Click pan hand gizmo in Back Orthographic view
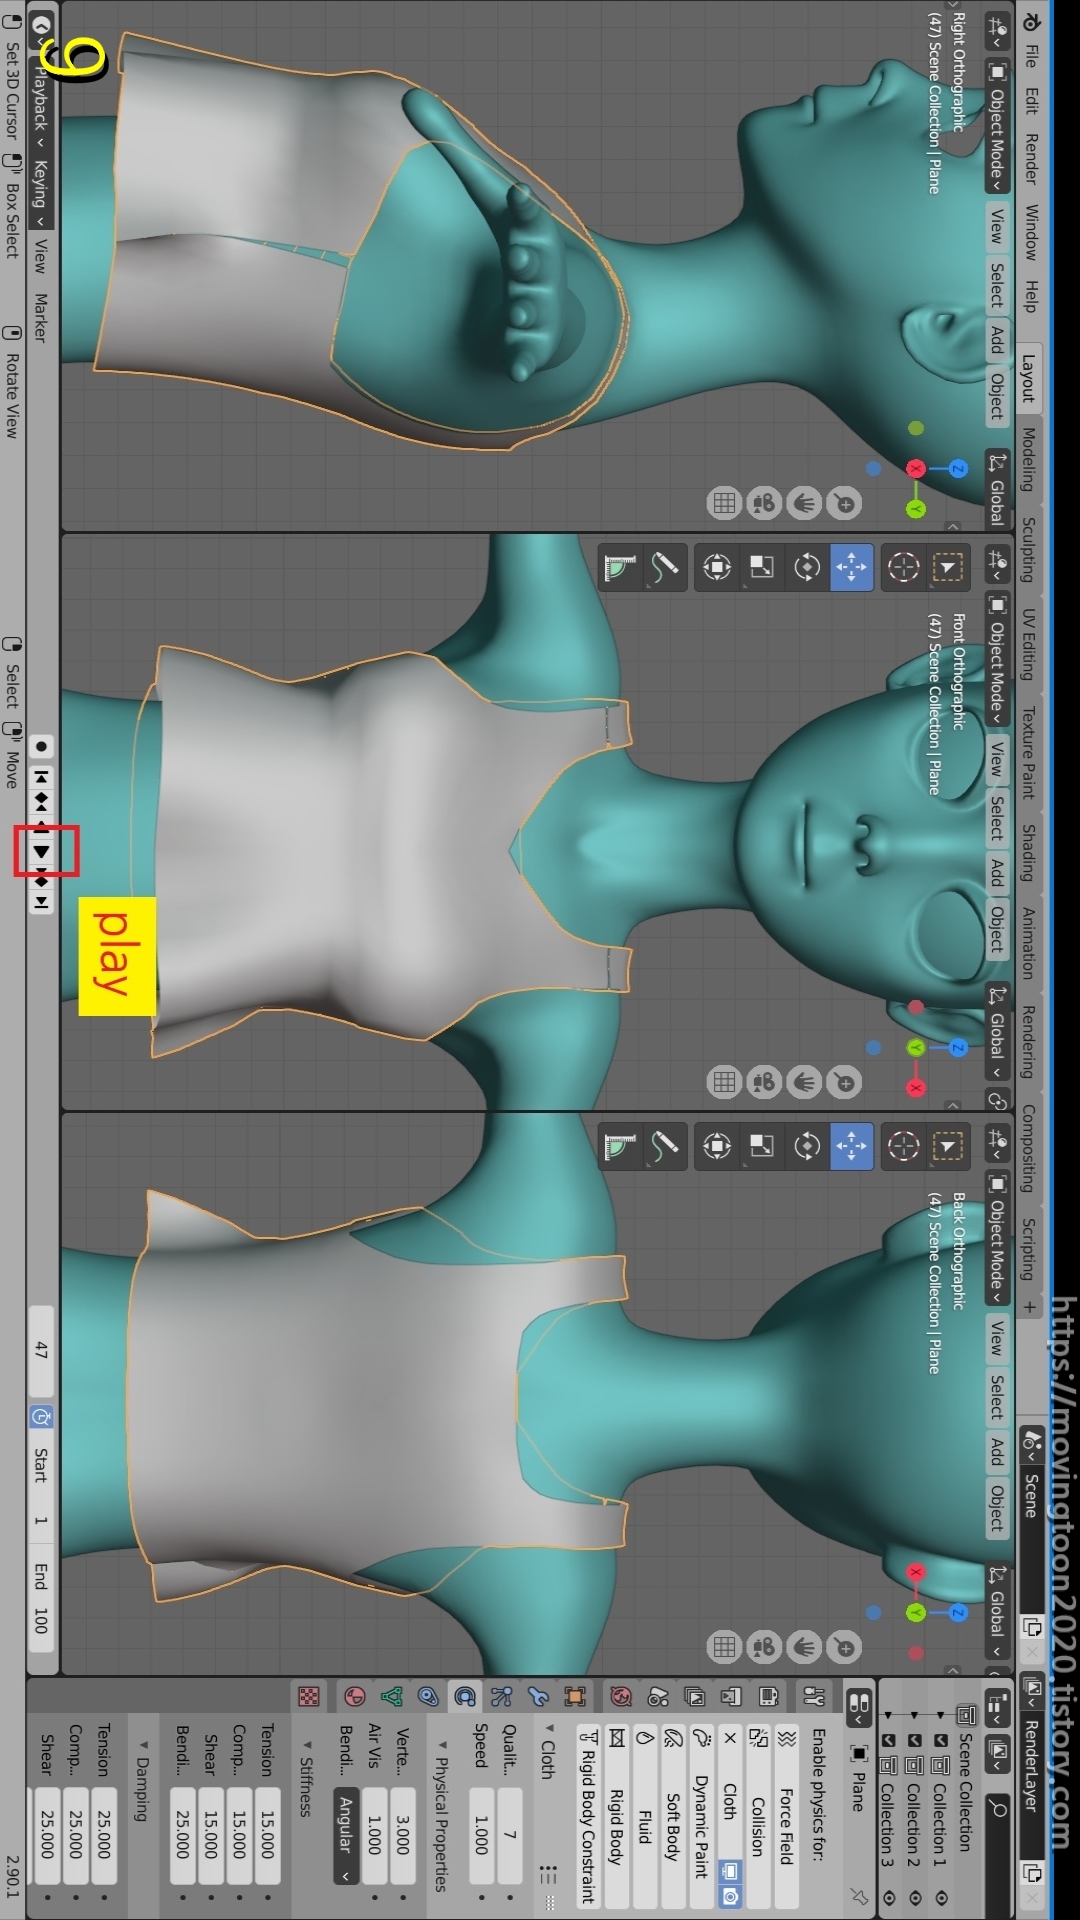The width and height of the screenshot is (1080, 1920). coord(805,1647)
